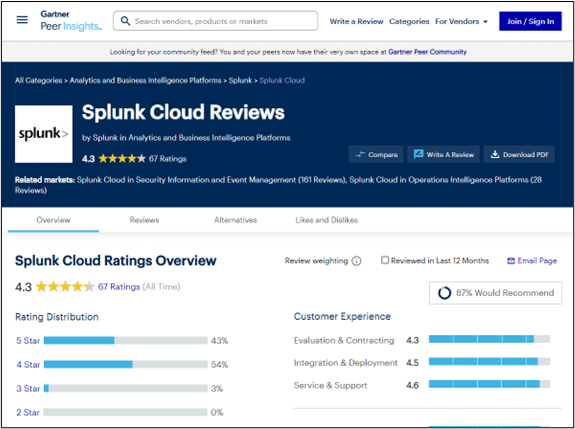Click the Download PDF button
The image size is (575, 429).
click(x=519, y=154)
